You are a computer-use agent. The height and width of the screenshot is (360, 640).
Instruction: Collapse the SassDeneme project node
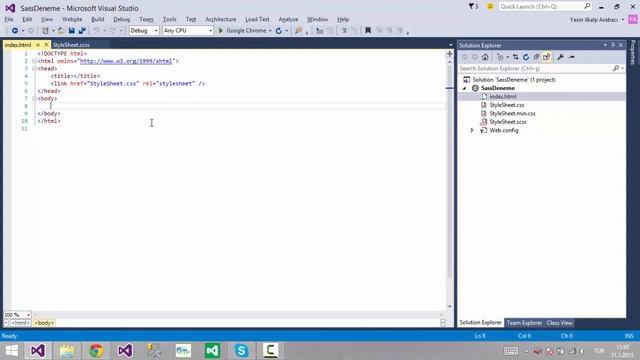click(464, 88)
